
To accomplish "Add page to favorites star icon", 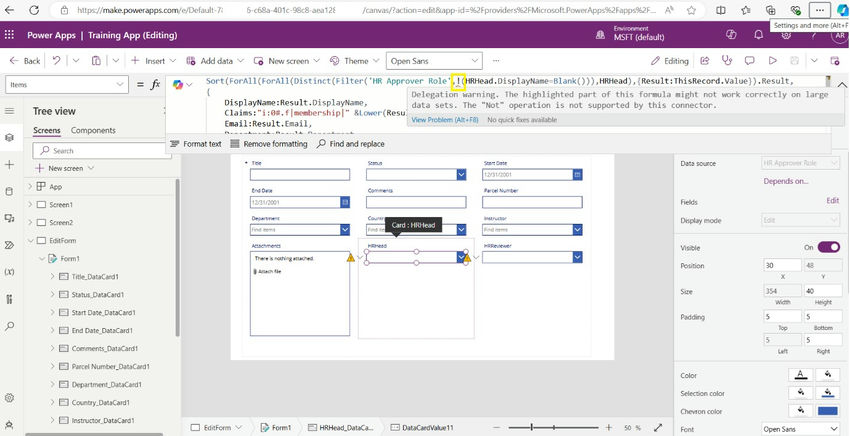I will [691, 10].
